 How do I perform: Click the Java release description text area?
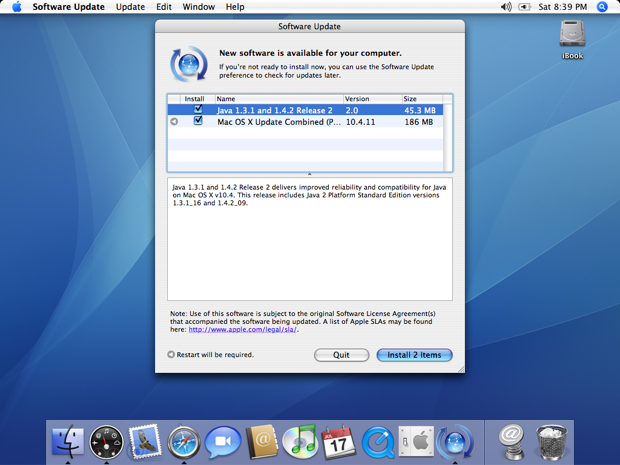[x=310, y=239]
